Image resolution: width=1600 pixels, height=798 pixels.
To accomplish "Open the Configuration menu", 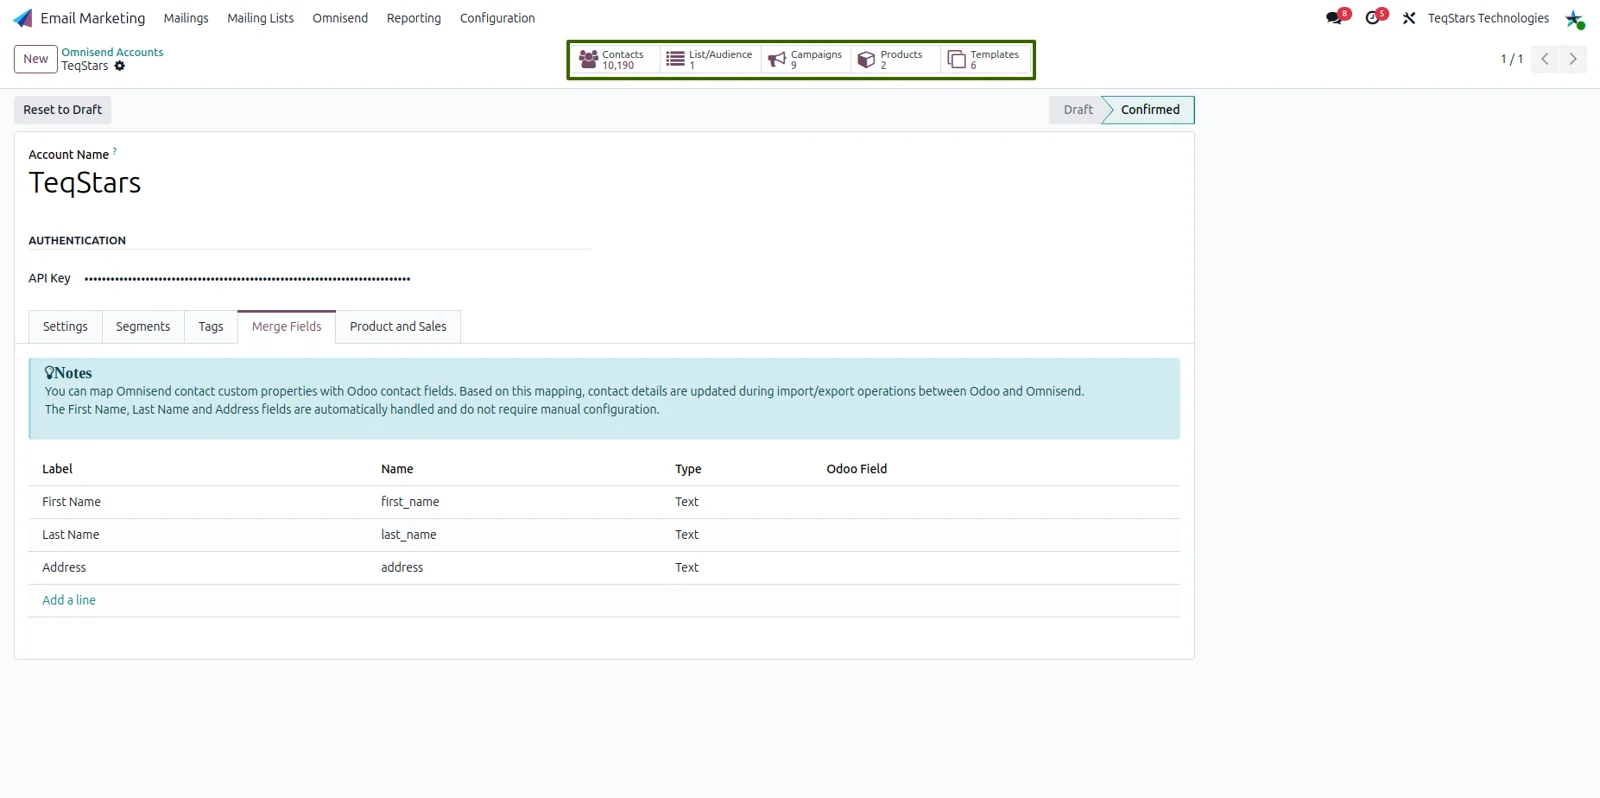I will [497, 18].
